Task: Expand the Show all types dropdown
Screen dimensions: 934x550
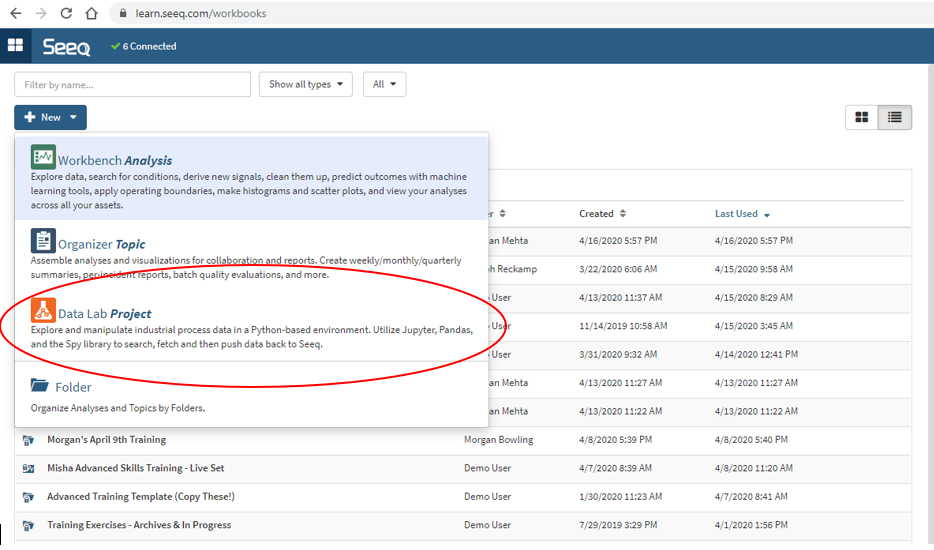Action: click(x=306, y=85)
